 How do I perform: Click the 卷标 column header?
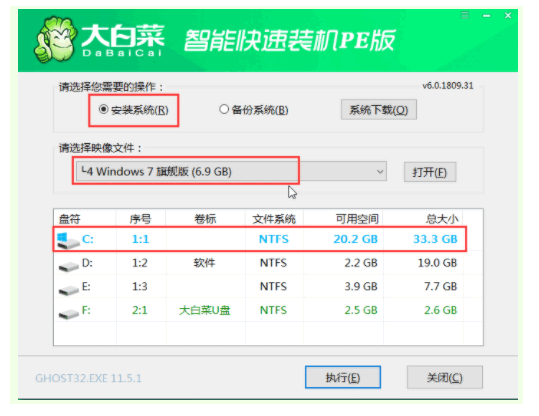[205, 219]
